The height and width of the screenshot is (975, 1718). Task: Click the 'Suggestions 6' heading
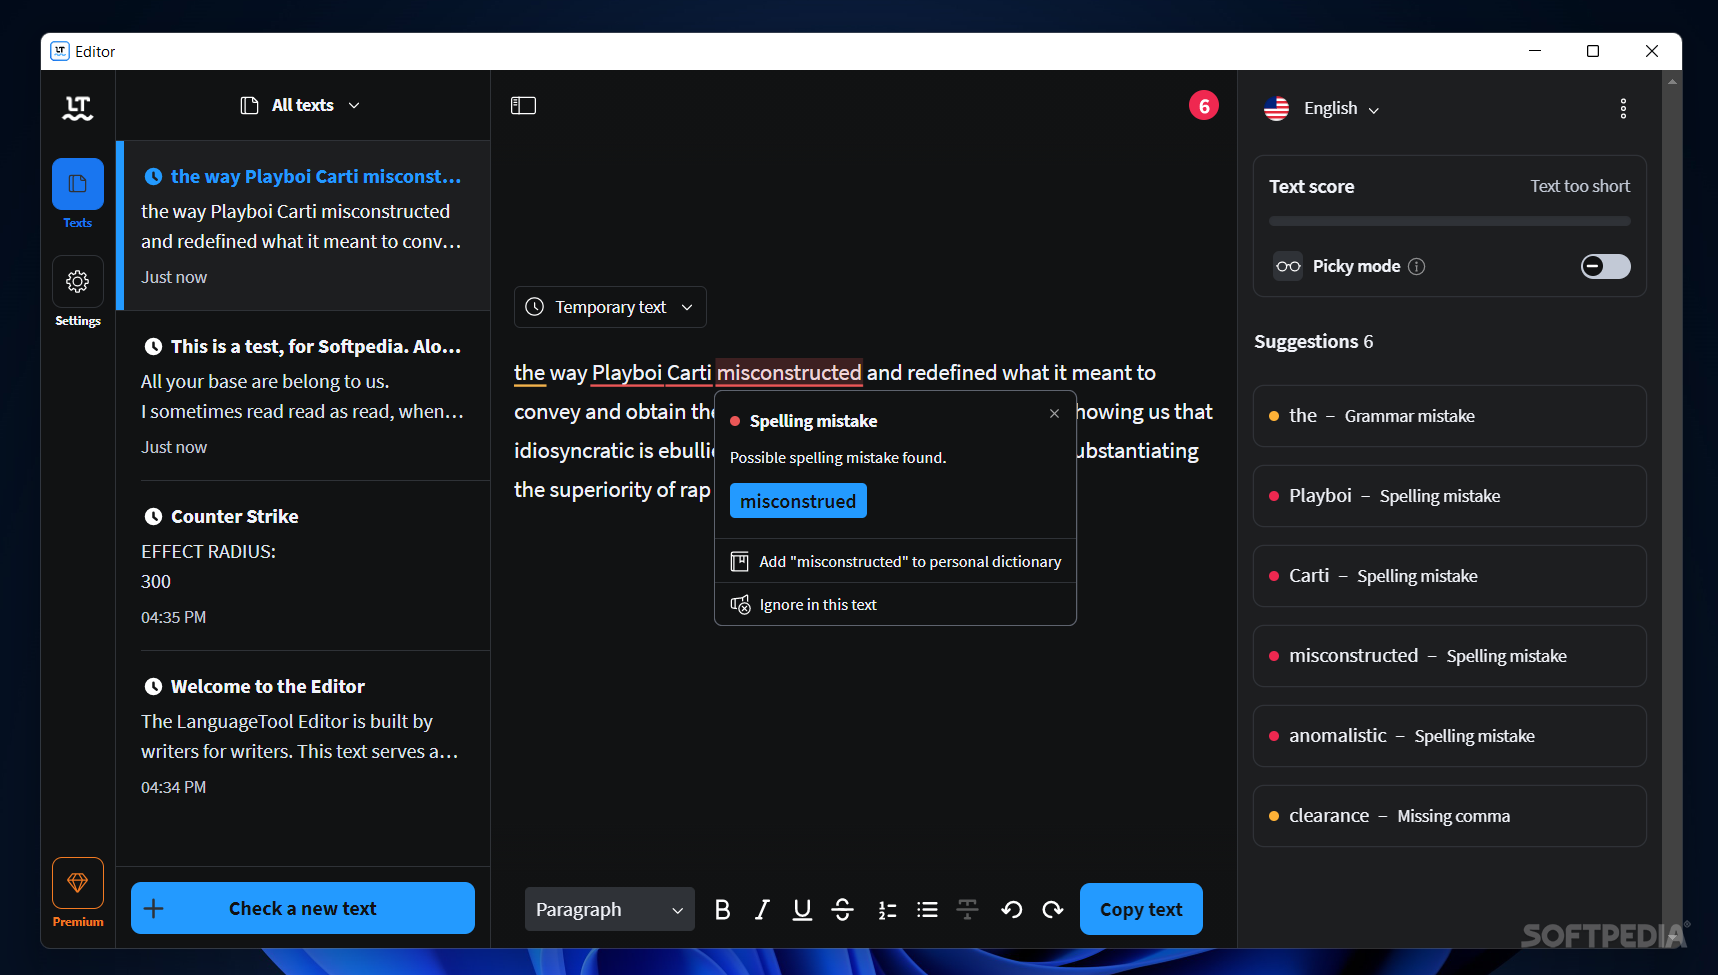(x=1313, y=342)
